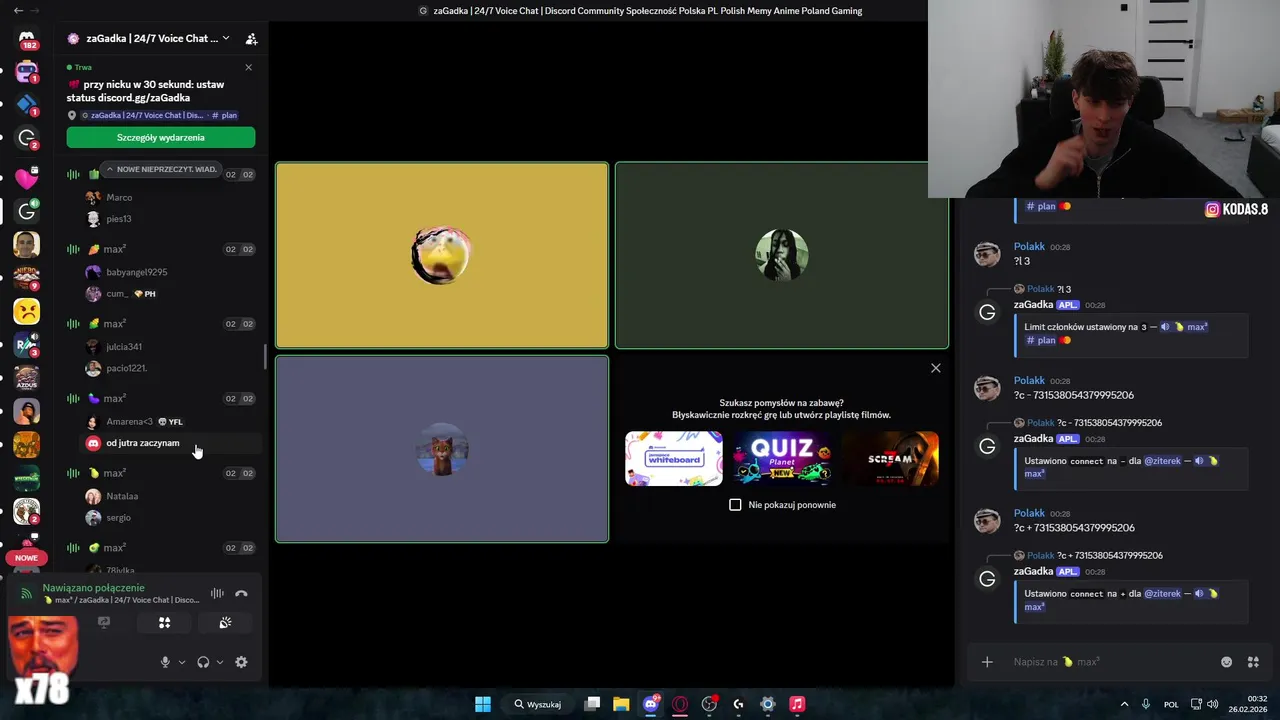Open Discord direct messages home icon
The image size is (1280, 720).
click(27, 39)
